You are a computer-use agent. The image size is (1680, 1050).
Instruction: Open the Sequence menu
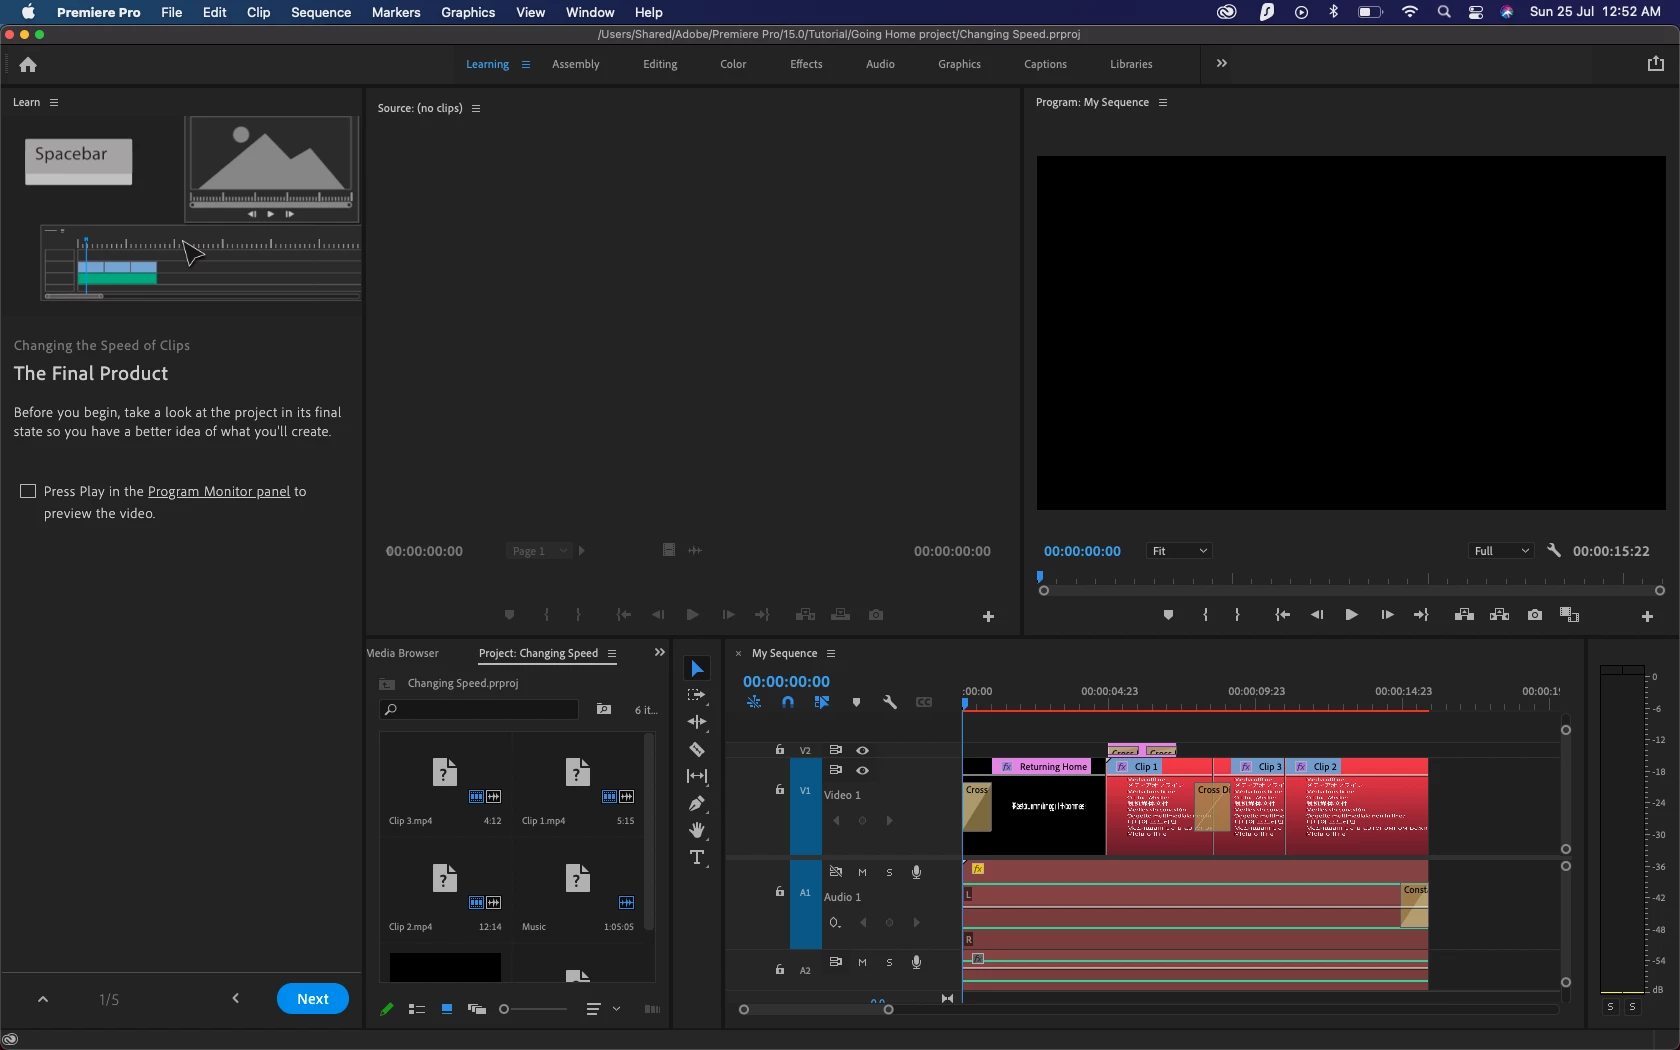click(320, 12)
